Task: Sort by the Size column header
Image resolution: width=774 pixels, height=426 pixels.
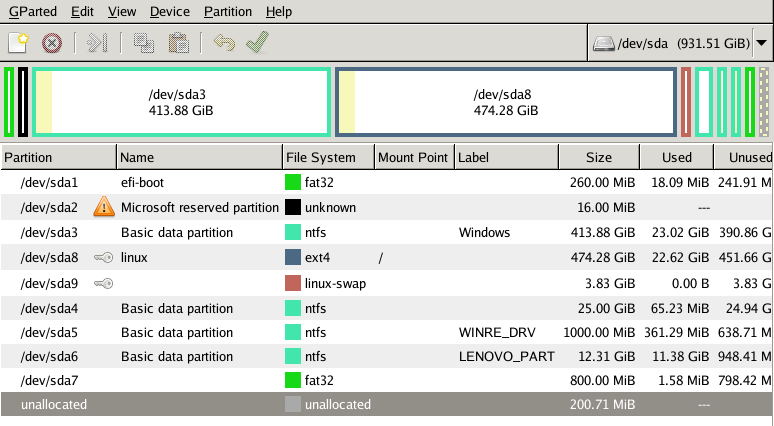Action: pyautogui.click(x=598, y=157)
